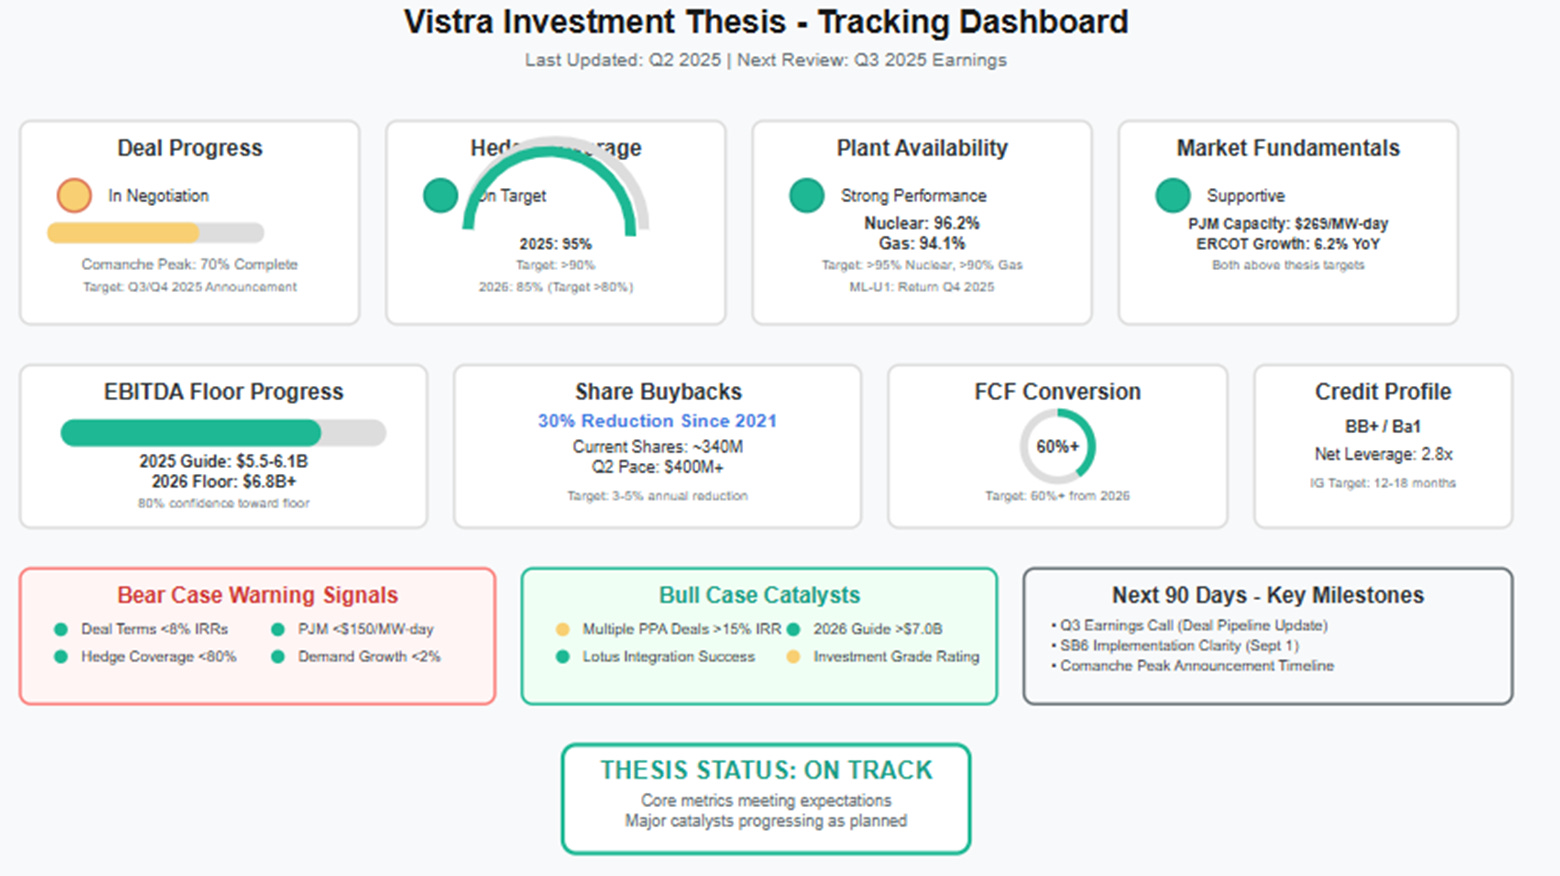This screenshot has height=876, width=1560.
Task: Click the 30% Reduction Since 2021 link
Action: (x=657, y=421)
